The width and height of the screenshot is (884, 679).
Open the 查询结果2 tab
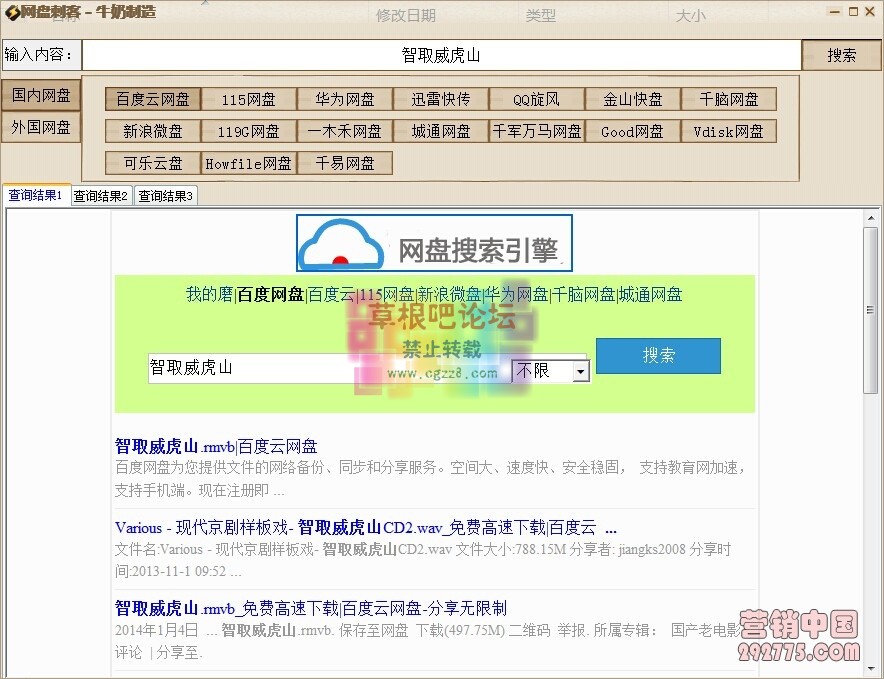100,195
